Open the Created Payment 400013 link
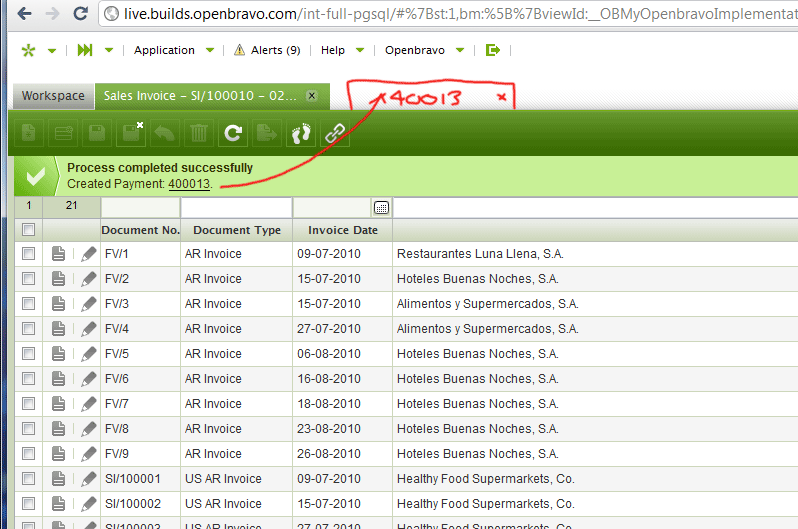The width and height of the screenshot is (798, 529). (x=189, y=184)
